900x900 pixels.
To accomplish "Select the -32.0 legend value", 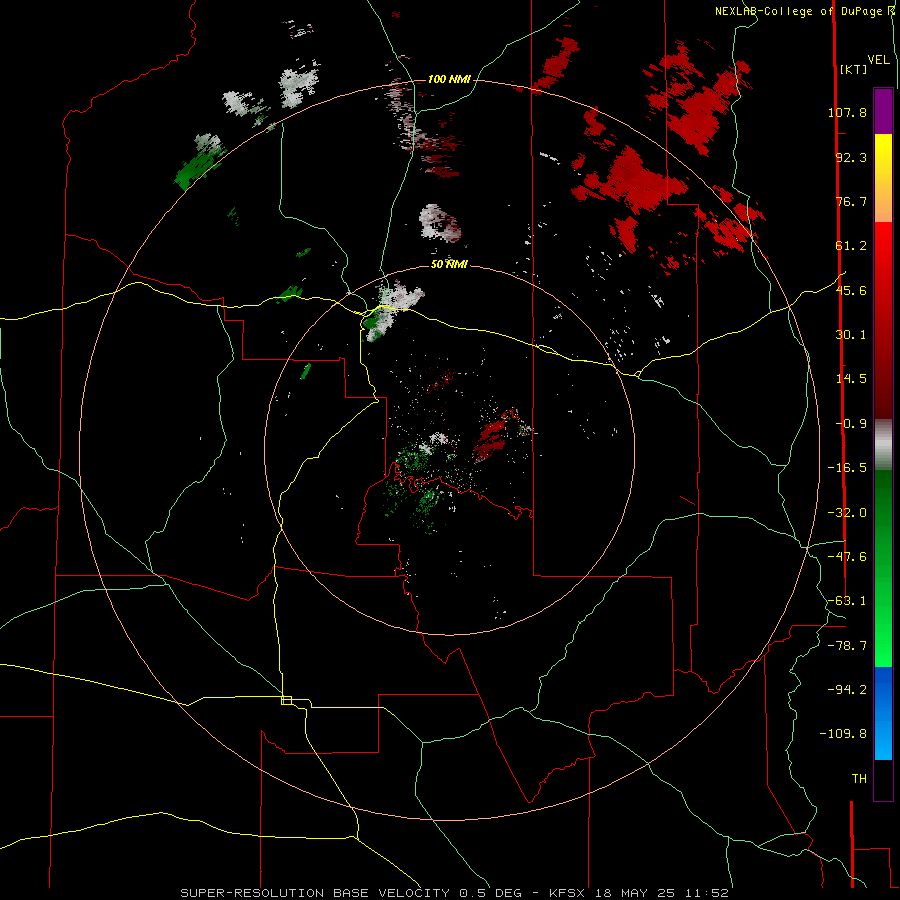I will (x=847, y=513).
